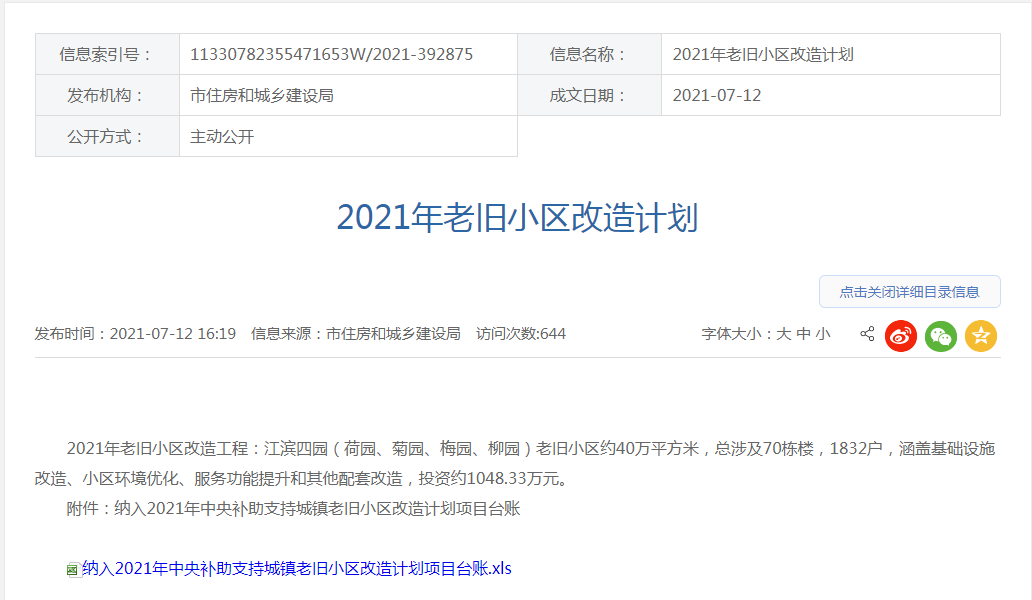
Task: Click the 信息索引号 label cell
Action: pos(107,54)
